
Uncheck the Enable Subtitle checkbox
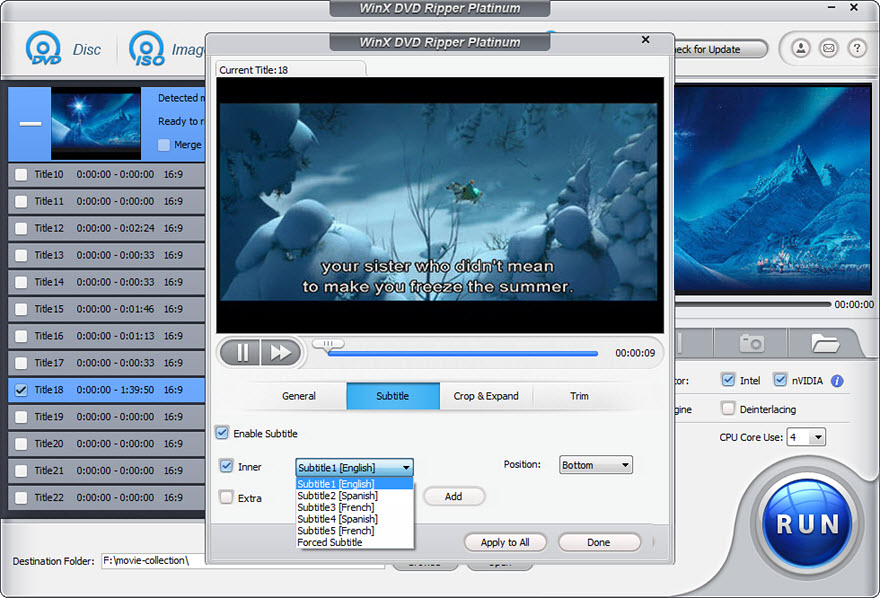tap(222, 433)
